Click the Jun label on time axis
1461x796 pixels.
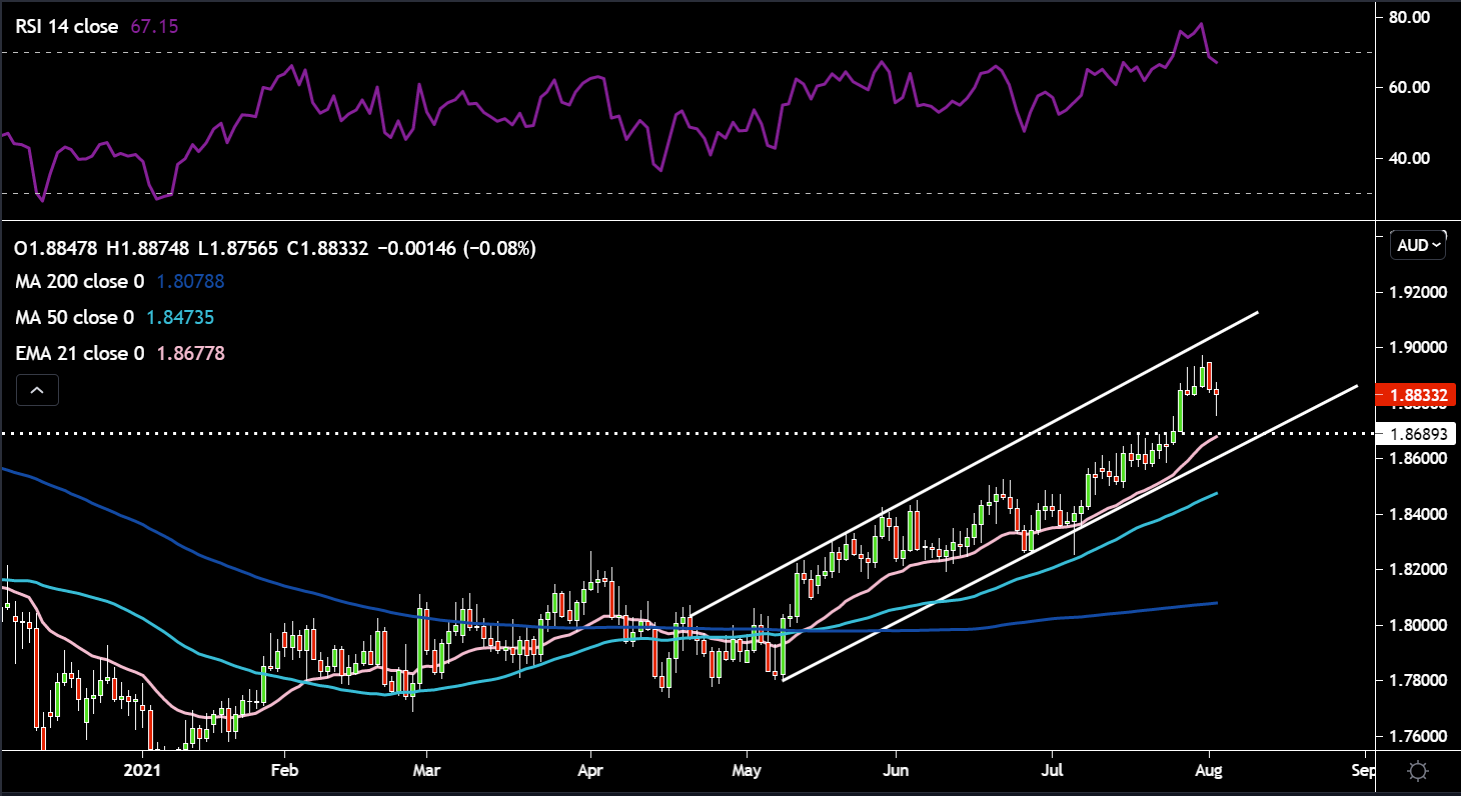coord(895,772)
